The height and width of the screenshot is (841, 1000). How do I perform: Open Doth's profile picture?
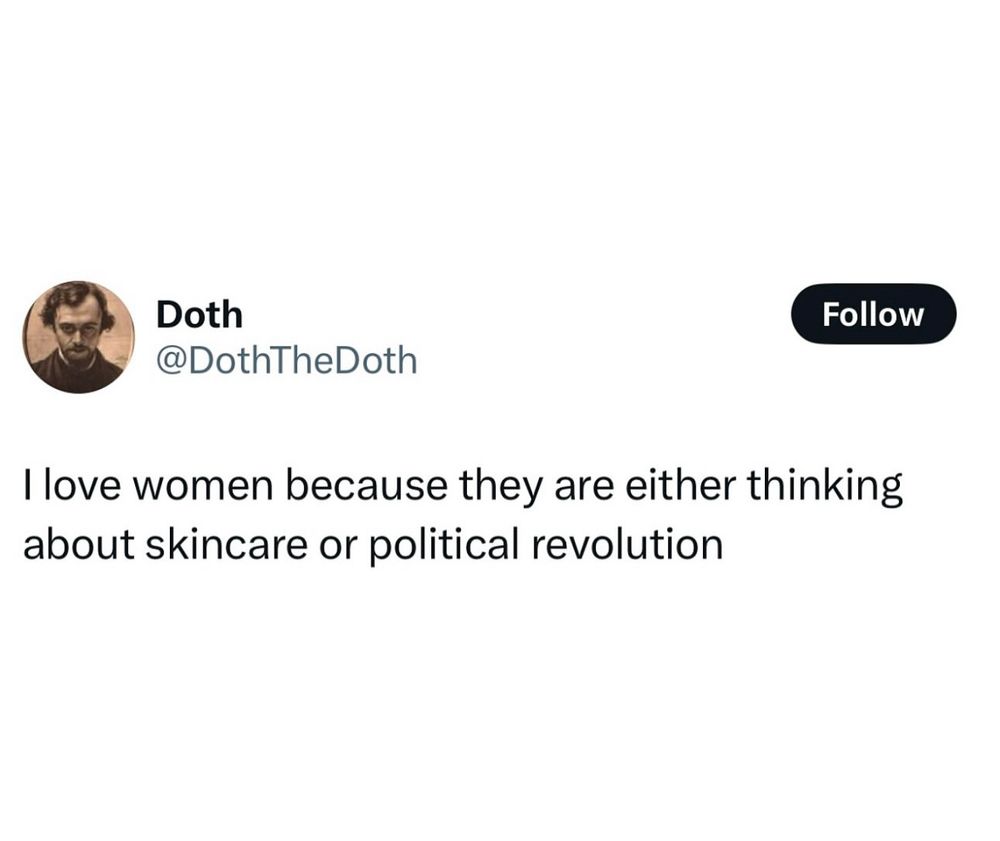coord(78,337)
